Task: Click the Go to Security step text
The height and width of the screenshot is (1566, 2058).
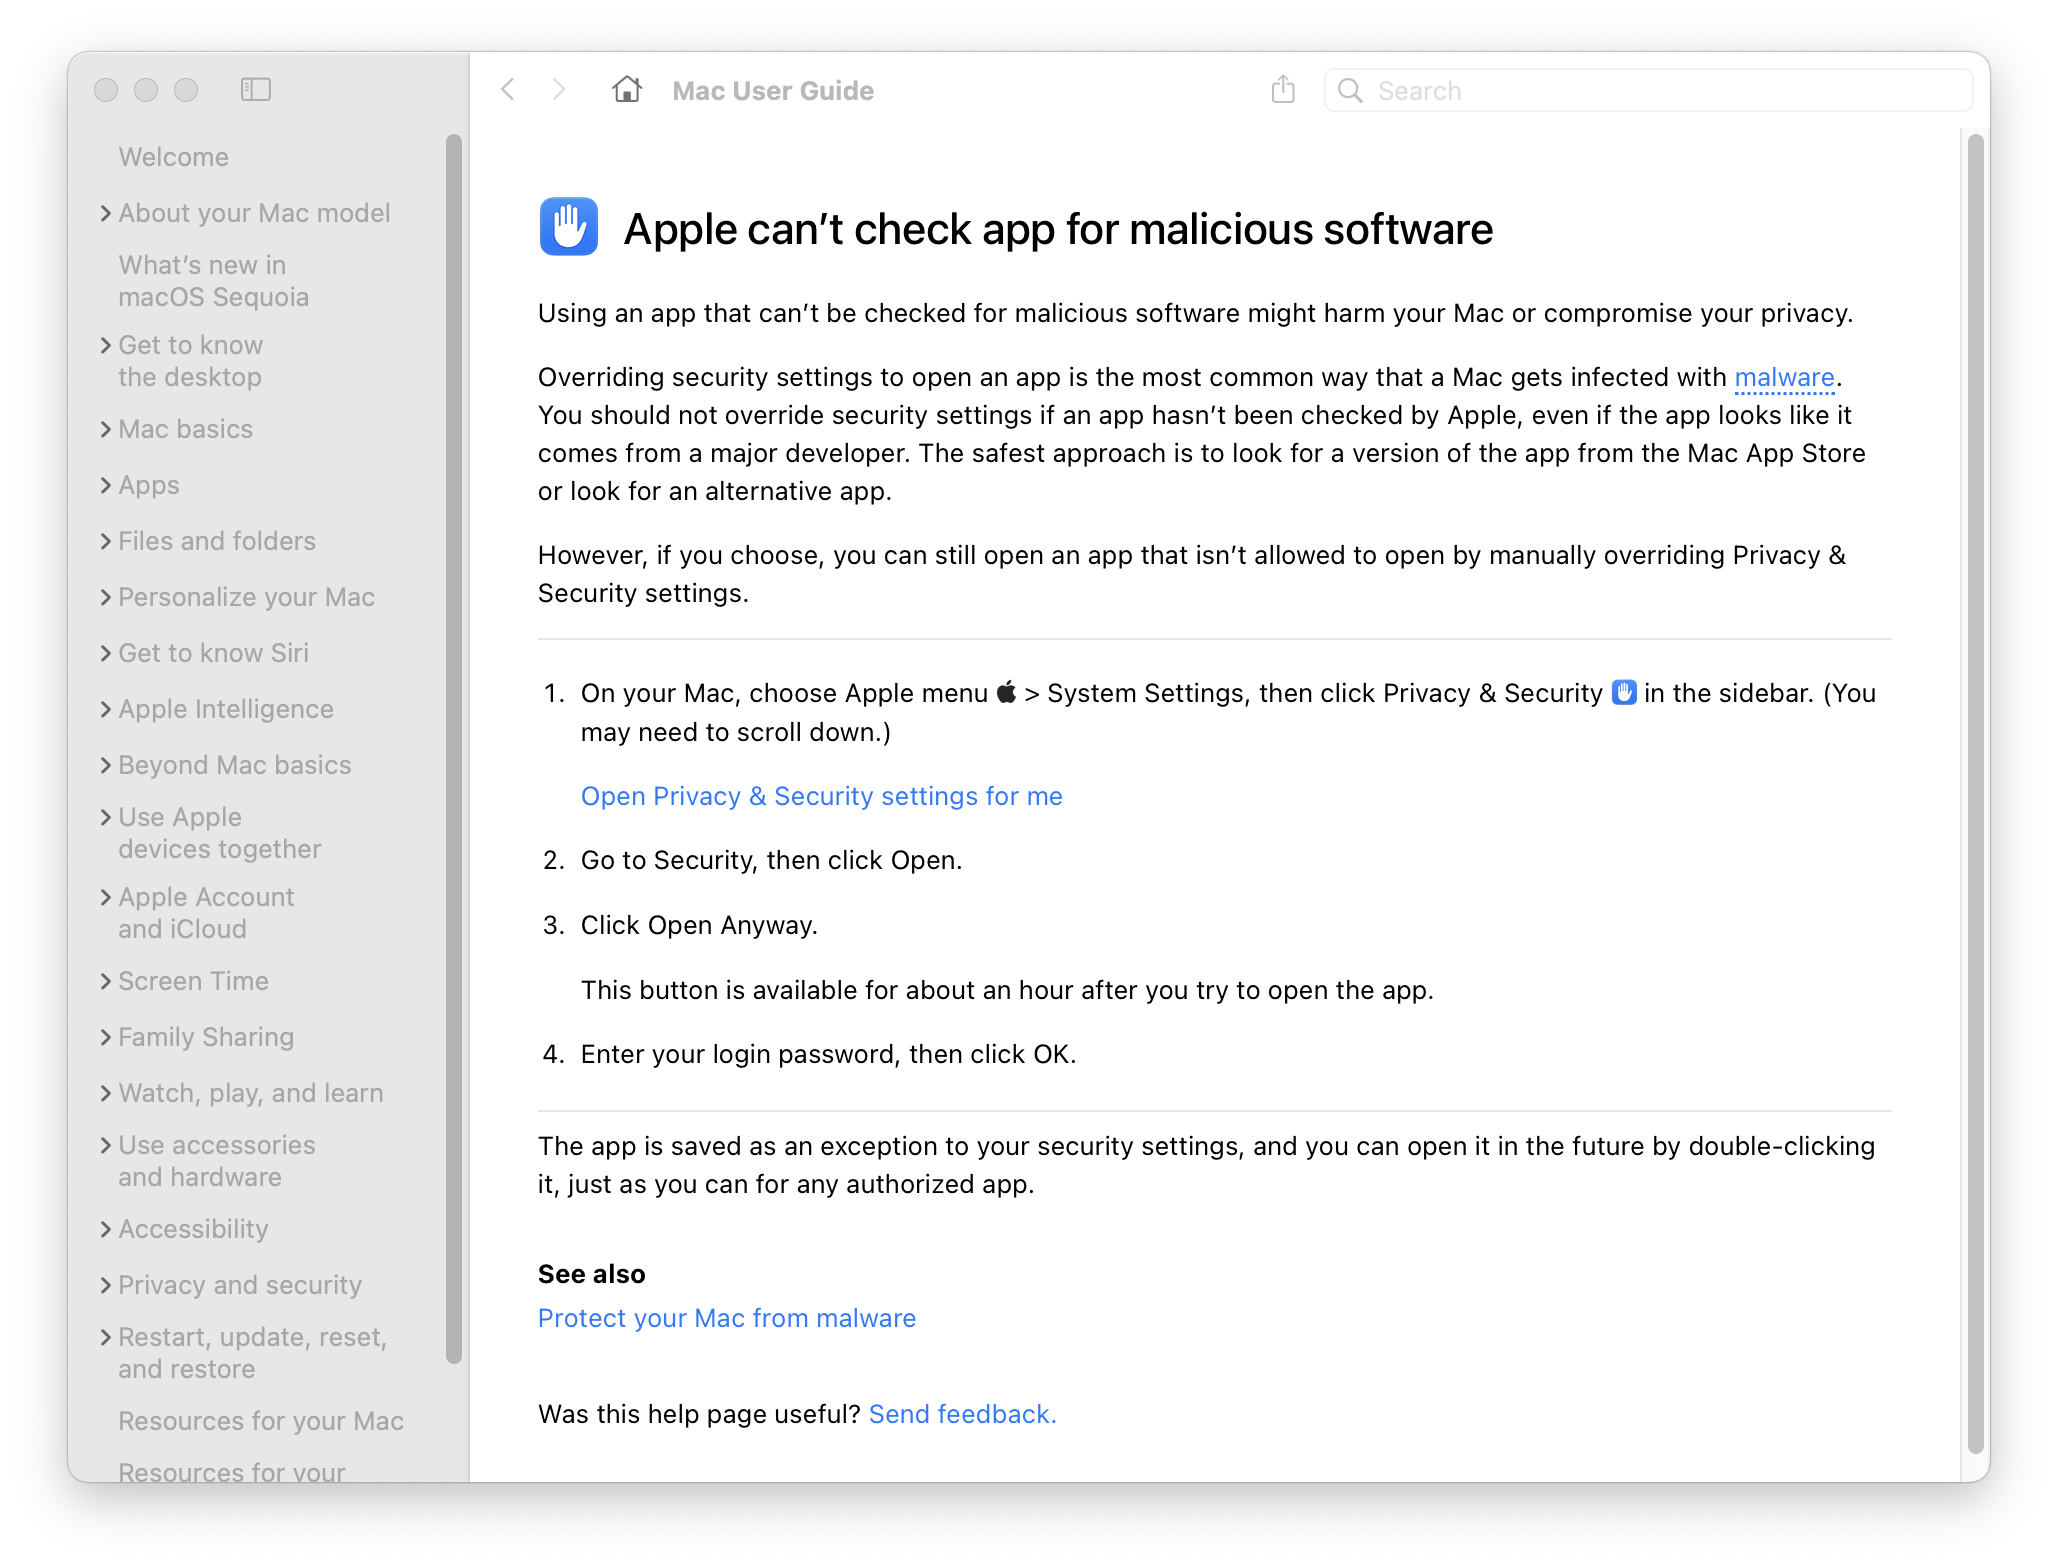Action: click(x=771, y=860)
